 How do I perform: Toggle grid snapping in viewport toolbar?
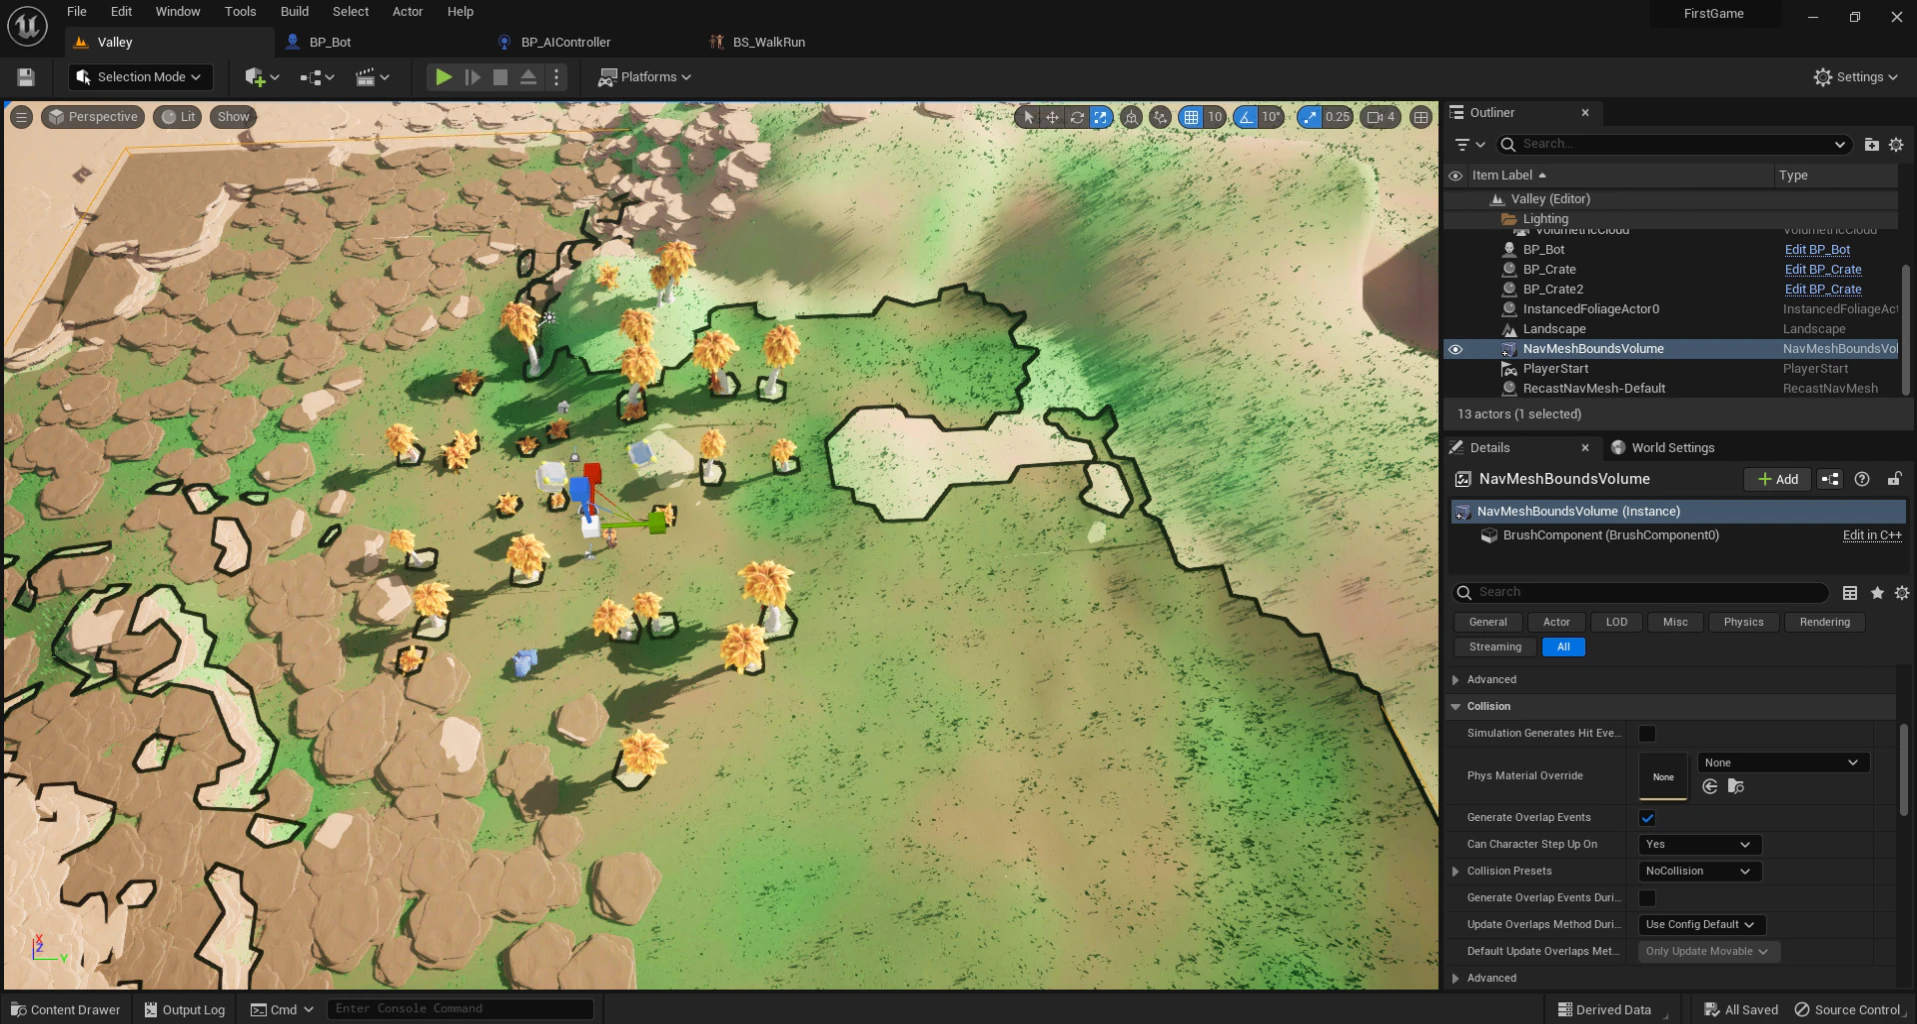tap(1191, 117)
